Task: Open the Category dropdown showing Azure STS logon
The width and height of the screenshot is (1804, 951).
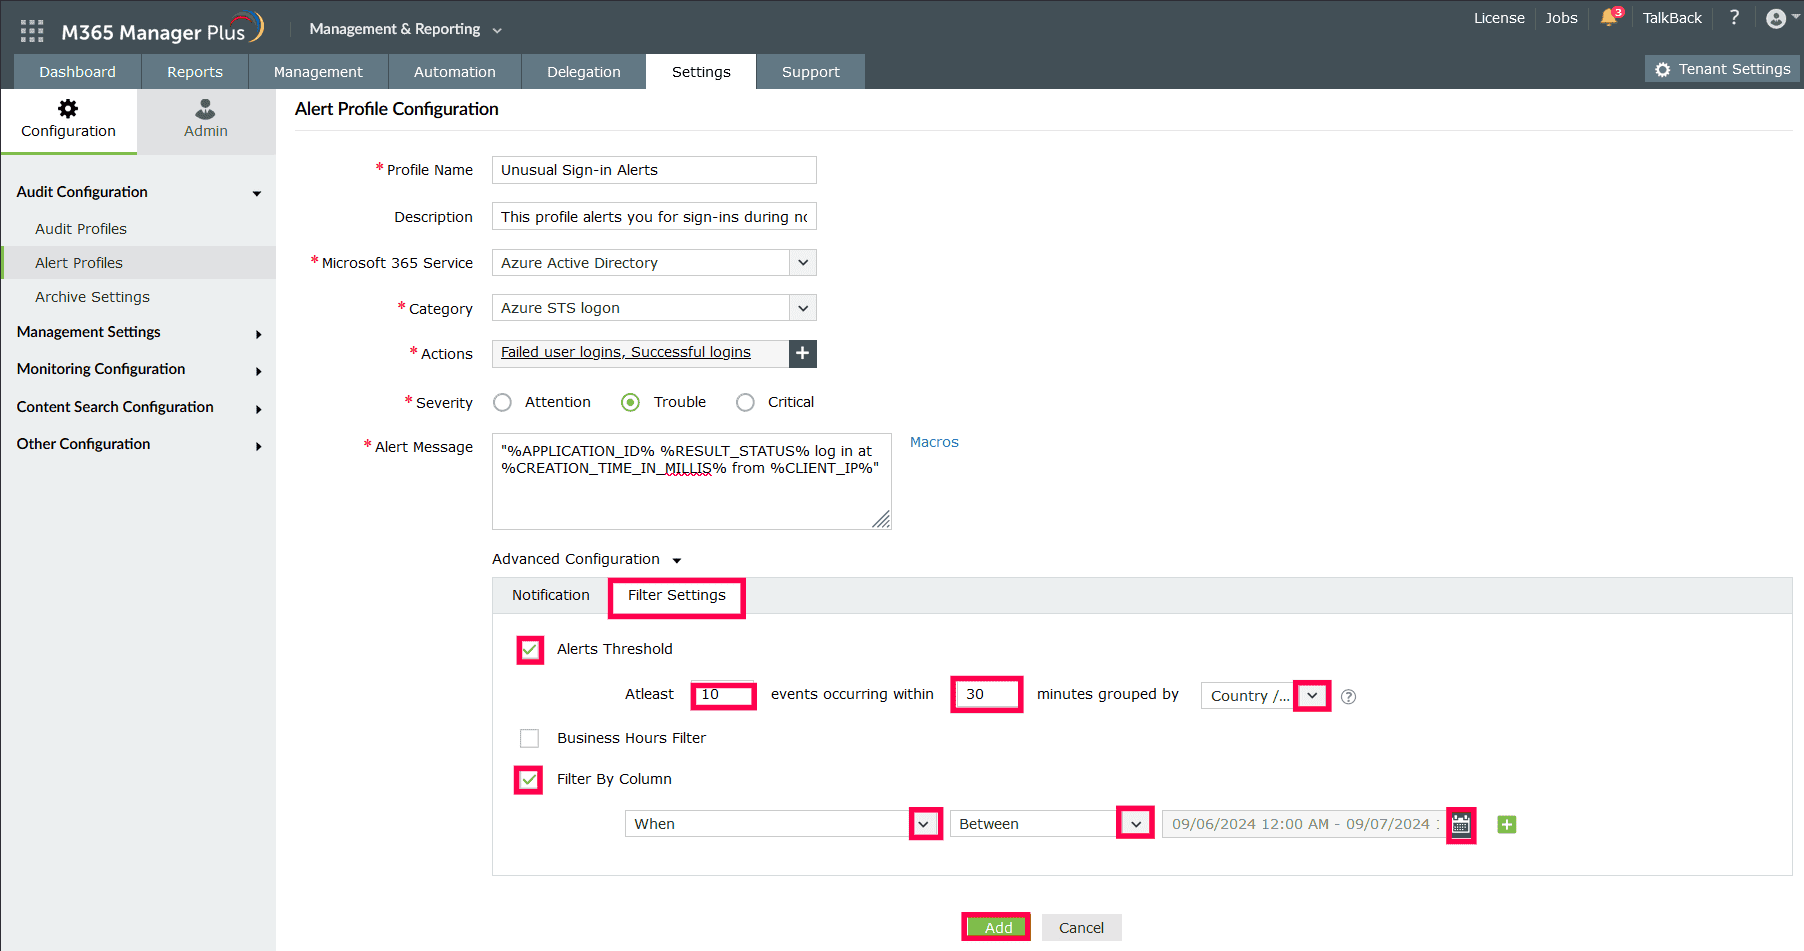Action: [x=802, y=307]
